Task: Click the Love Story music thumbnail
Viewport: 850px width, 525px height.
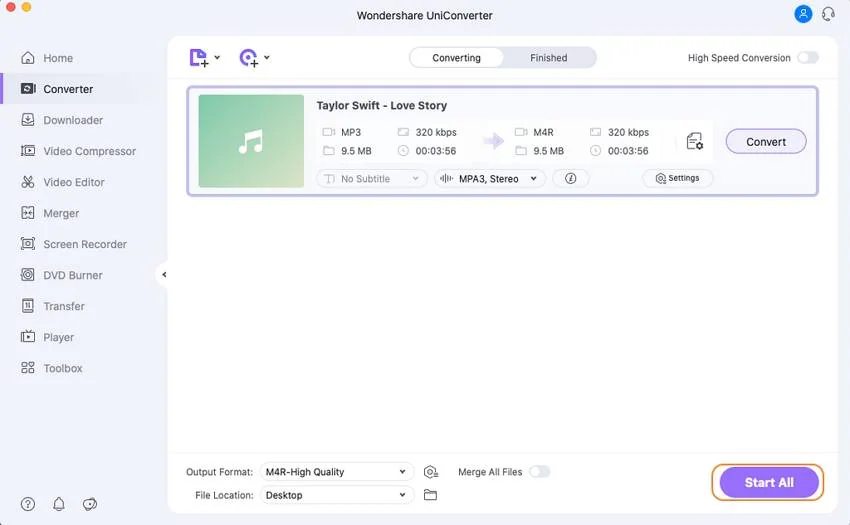Action: (x=251, y=141)
